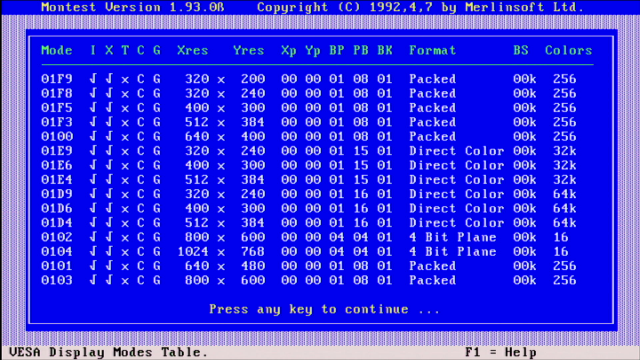640x360 pixels.
Task: Click the Yres column header
Action: [249, 50]
